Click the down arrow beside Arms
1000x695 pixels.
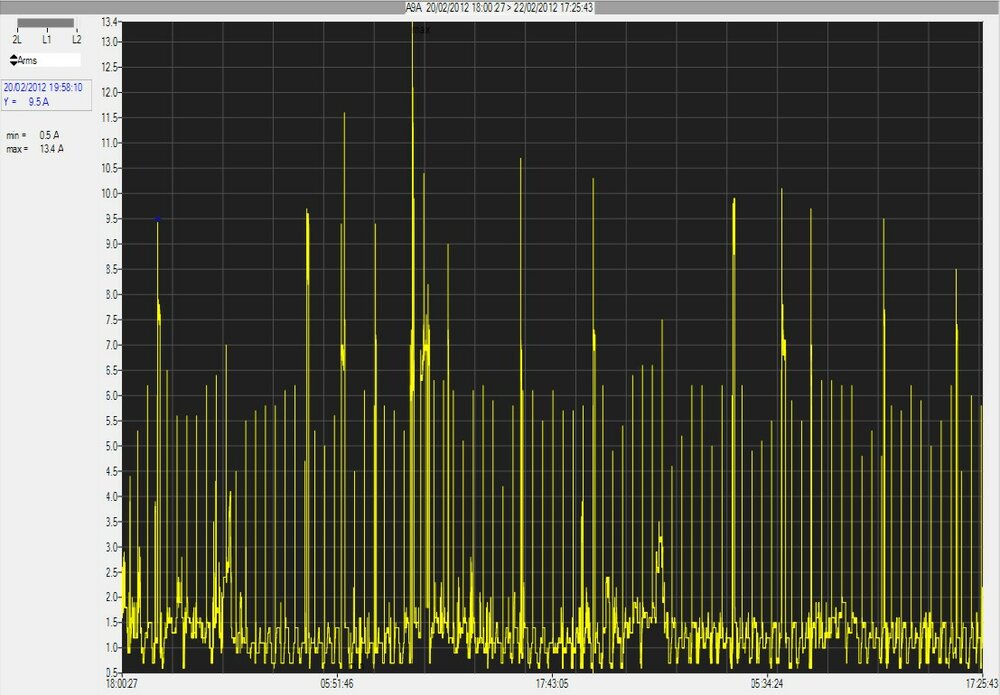(13, 64)
